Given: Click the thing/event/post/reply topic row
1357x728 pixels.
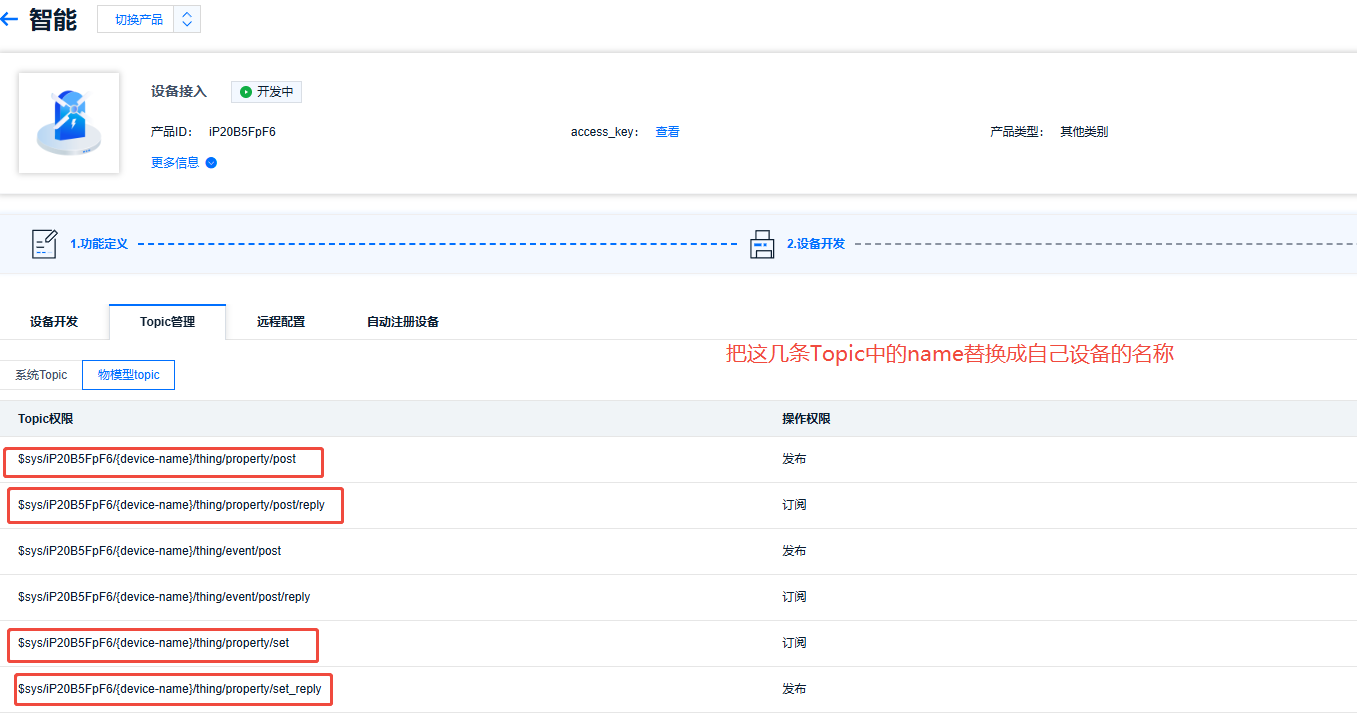Looking at the screenshot, I should [164, 597].
